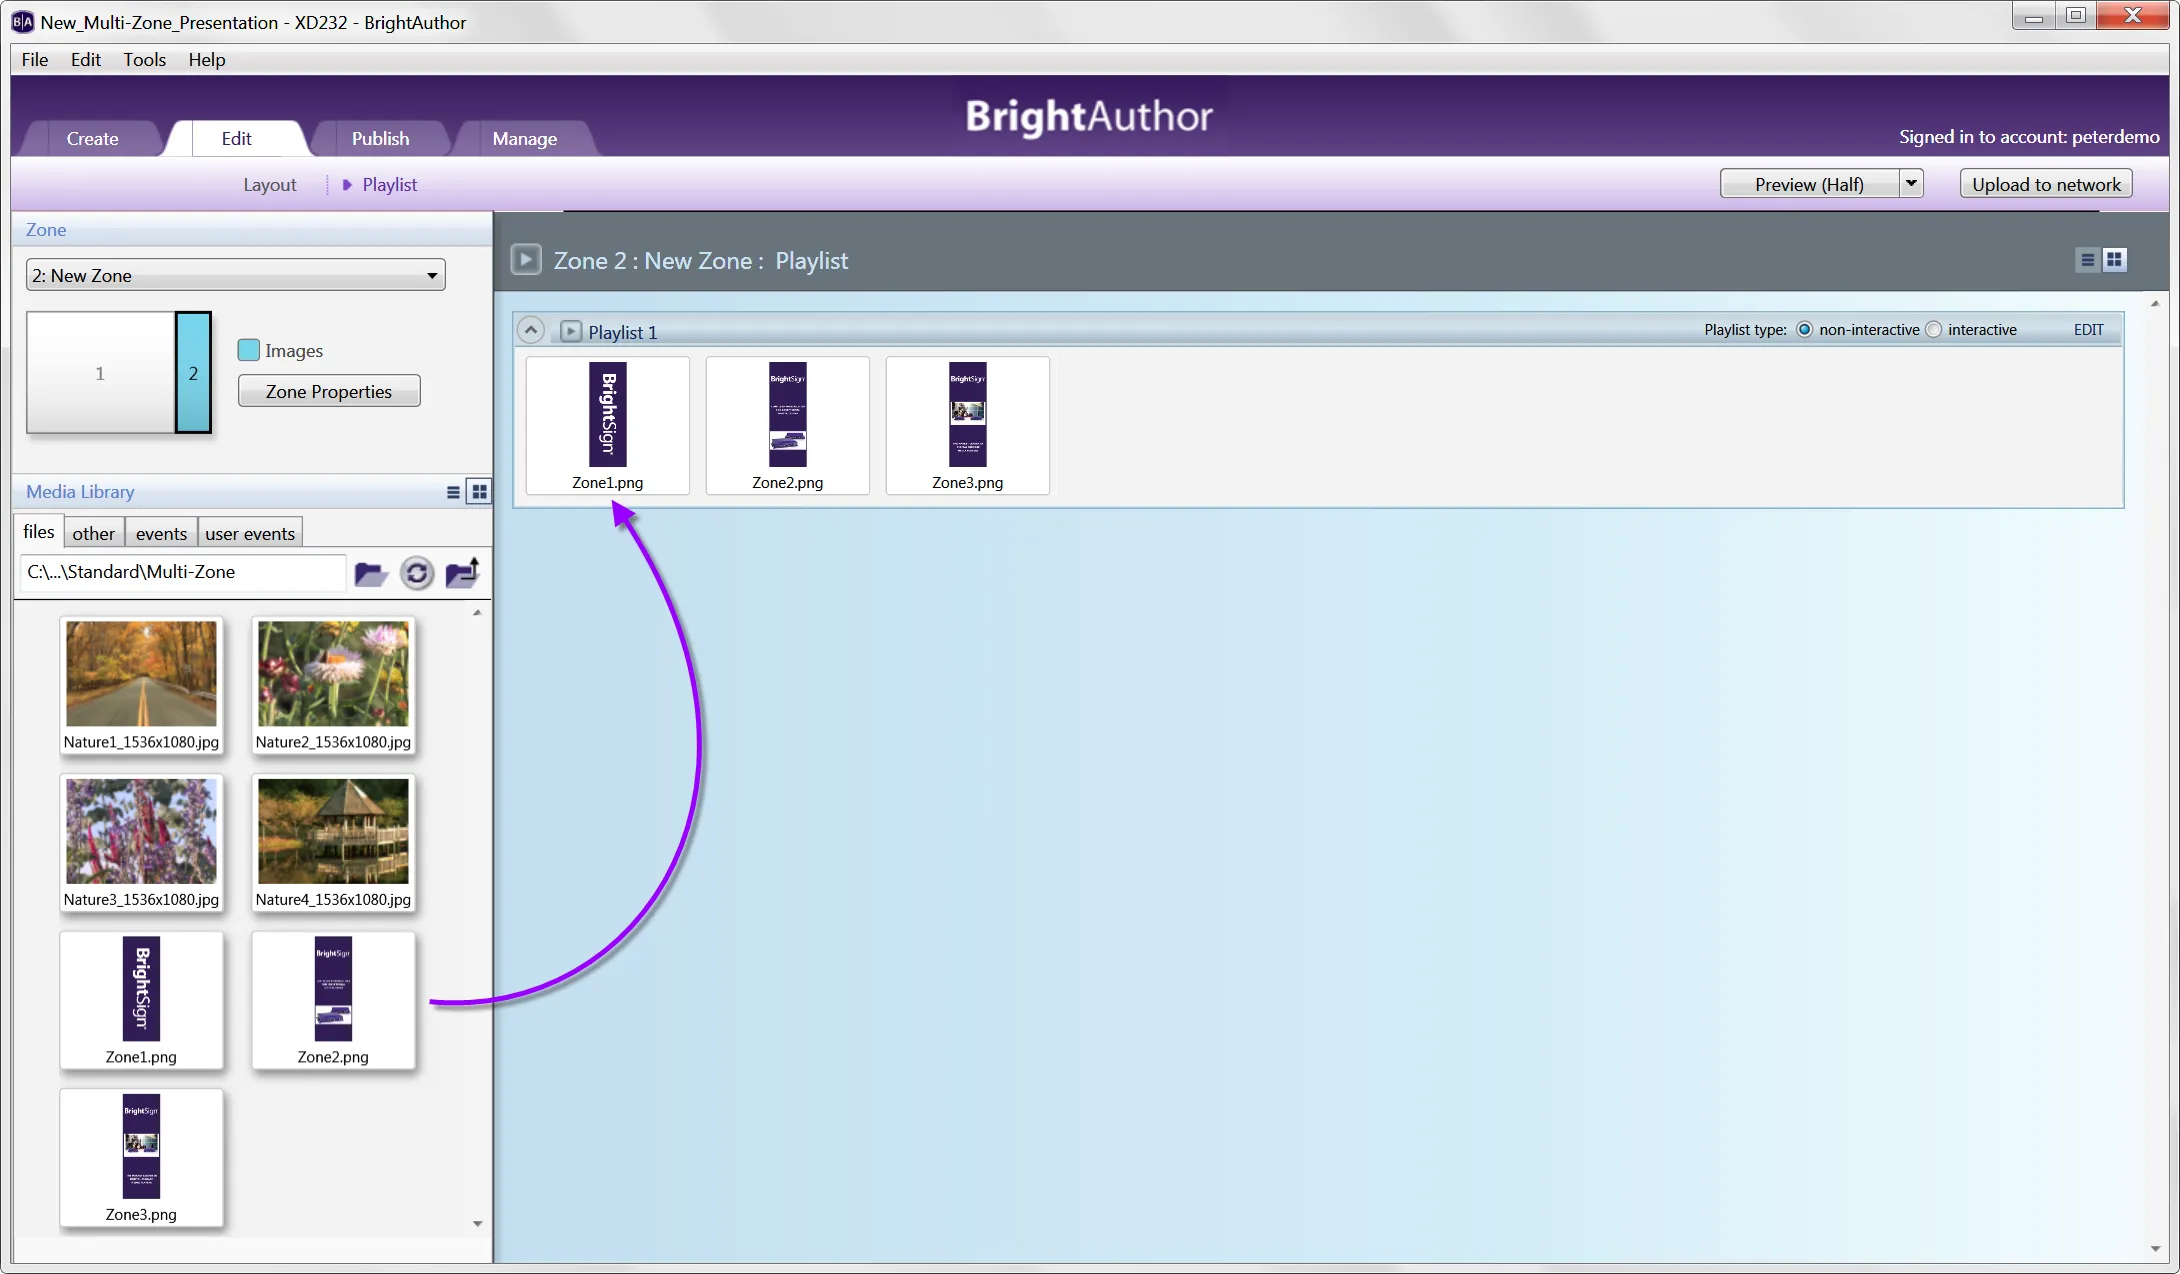The height and width of the screenshot is (1274, 2180).
Task: Switch to the Manage tab
Action: point(524,139)
